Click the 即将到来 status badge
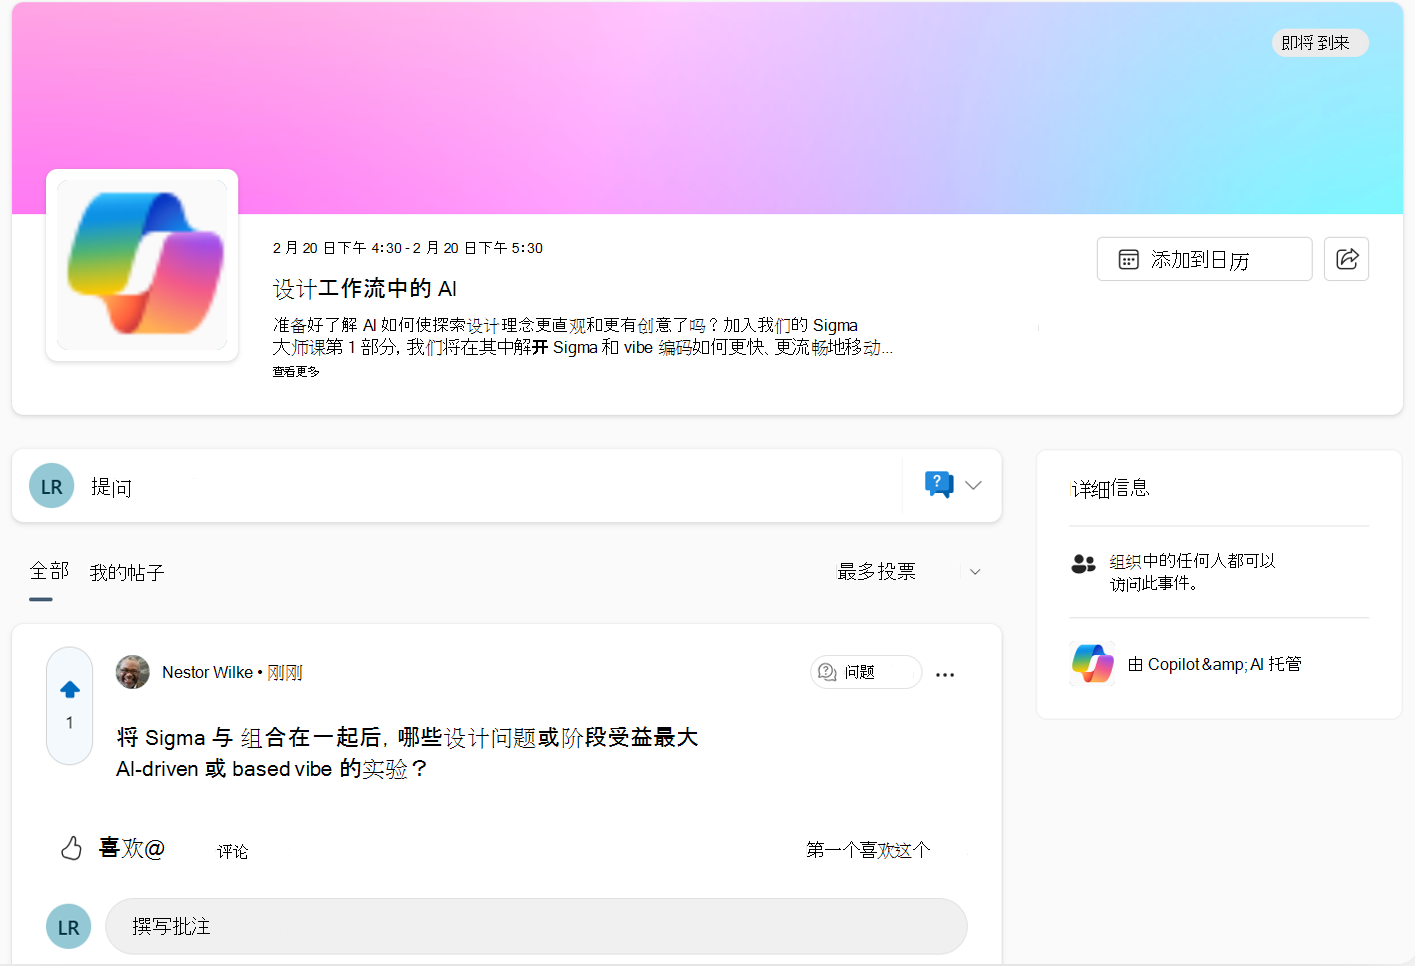This screenshot has height=966, width=1415. 1319,43
